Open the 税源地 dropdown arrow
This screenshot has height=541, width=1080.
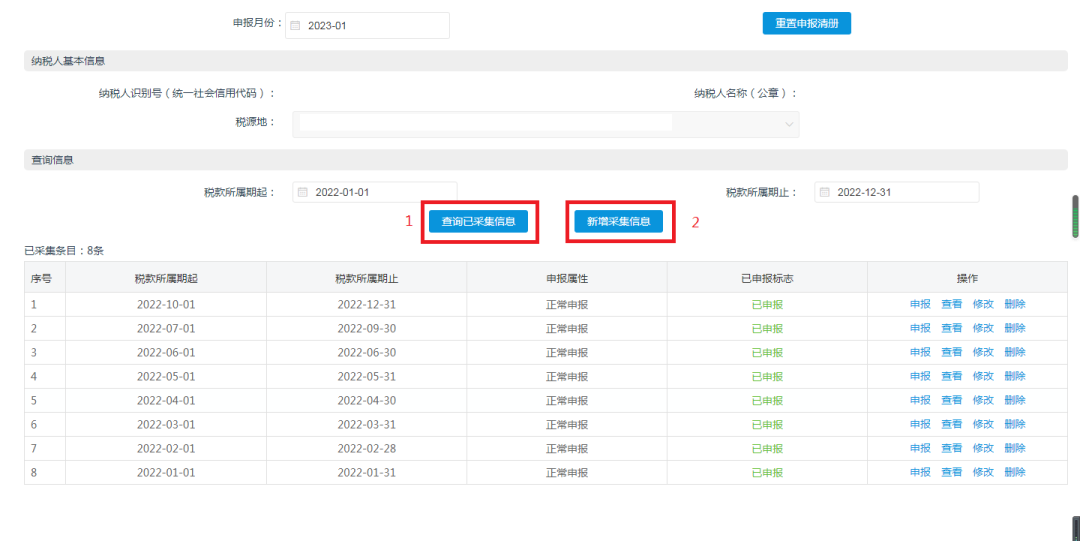coord(789,125)
